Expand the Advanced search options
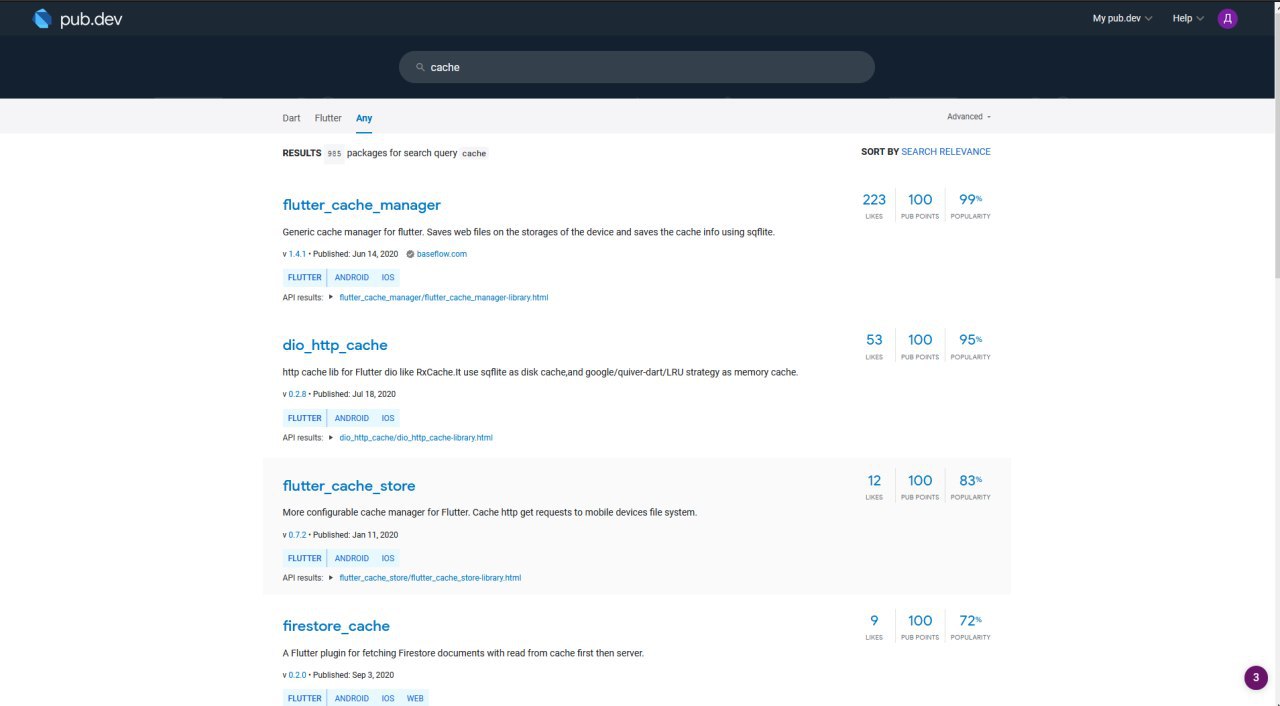The height and width of the screenshot is (706, 1280). pos(969,117)
